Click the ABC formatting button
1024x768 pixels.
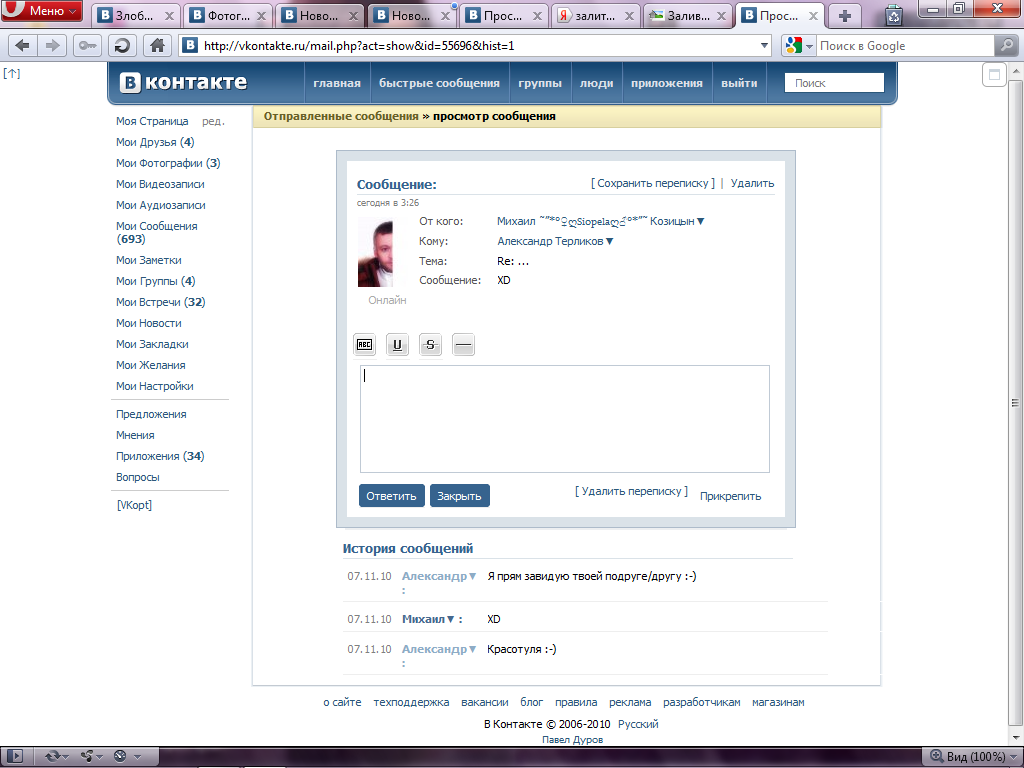(364, 345)
